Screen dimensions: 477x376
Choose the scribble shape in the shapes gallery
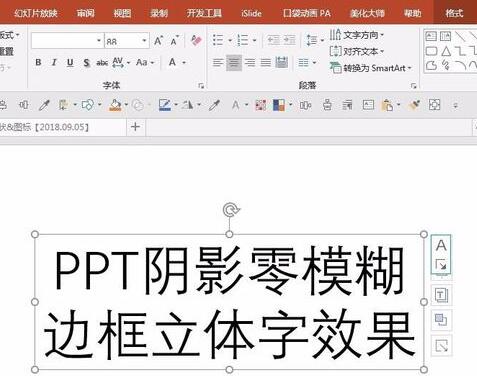click(x=446, y=65)
